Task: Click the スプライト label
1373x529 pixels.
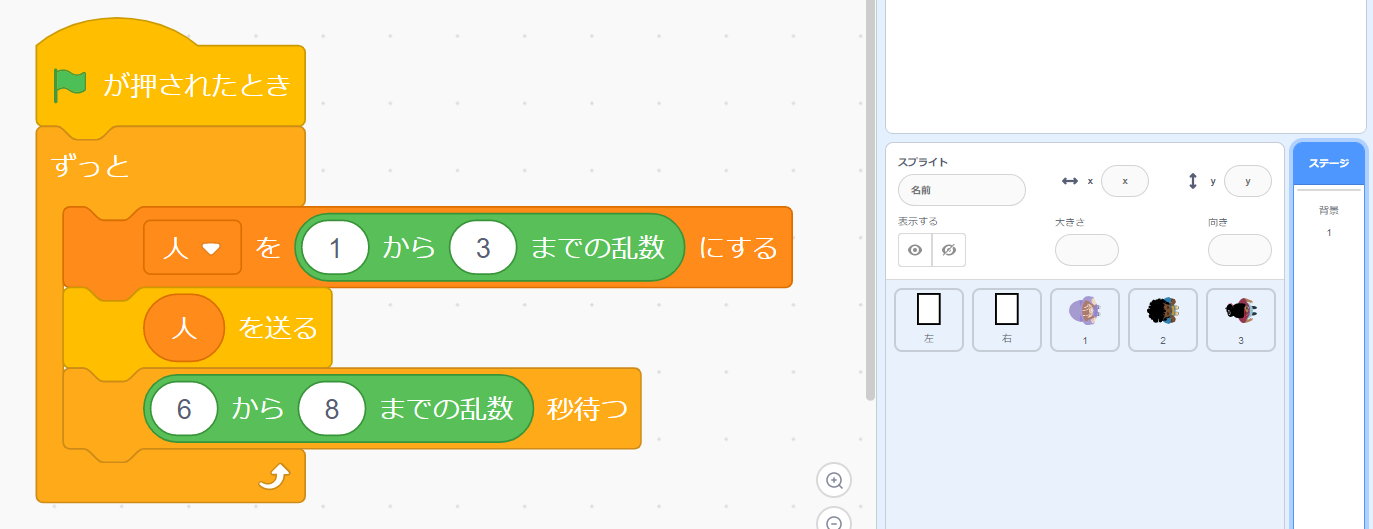Action: [x=923, y=162]
